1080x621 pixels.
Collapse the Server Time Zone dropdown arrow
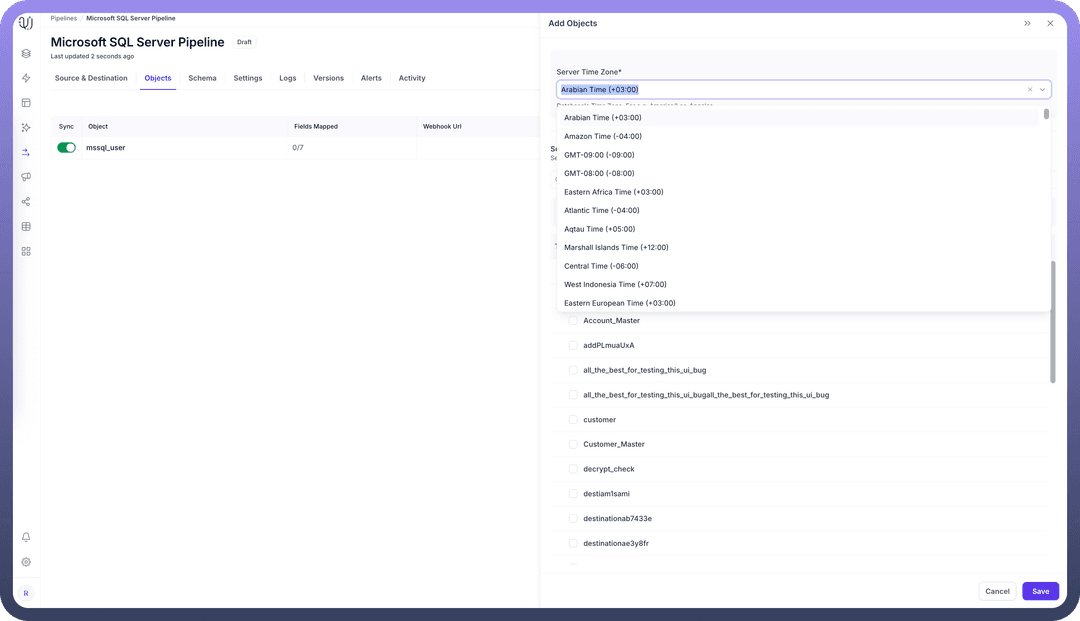(1042, 90)
